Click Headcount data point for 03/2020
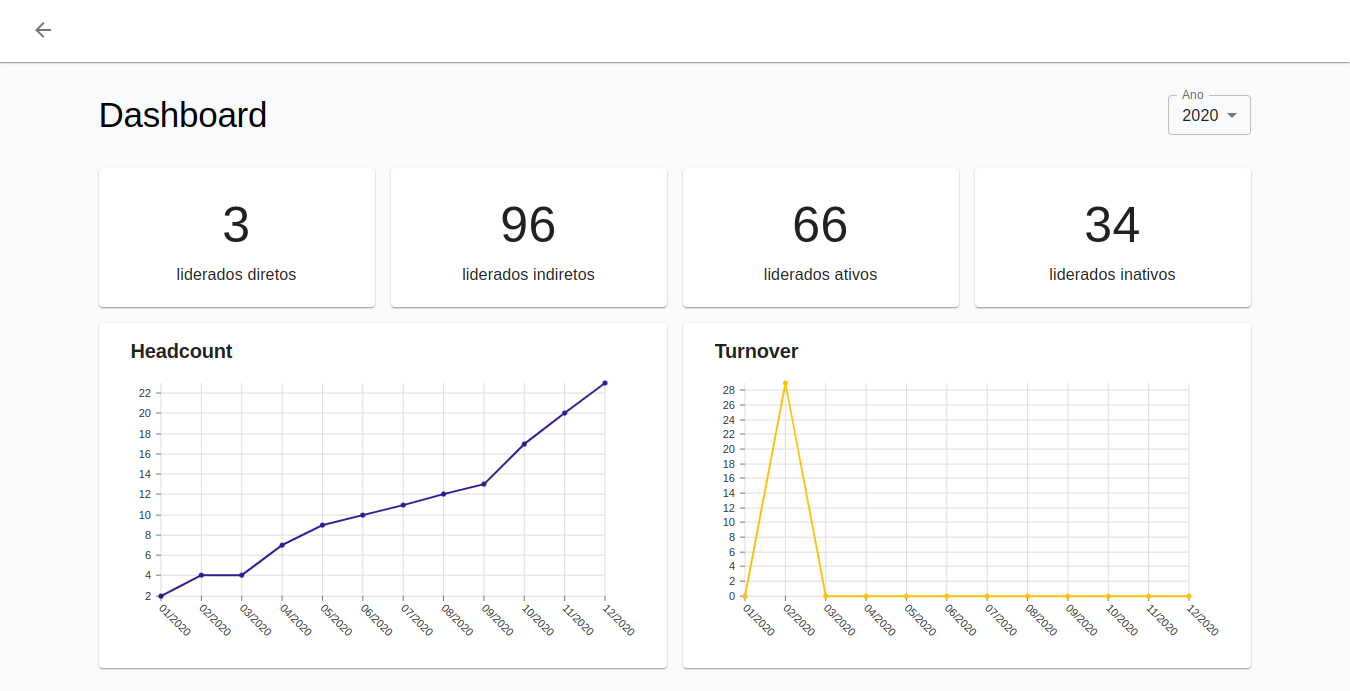Image resolution: width=1350 pixels, height=691 pixels. 241,575
